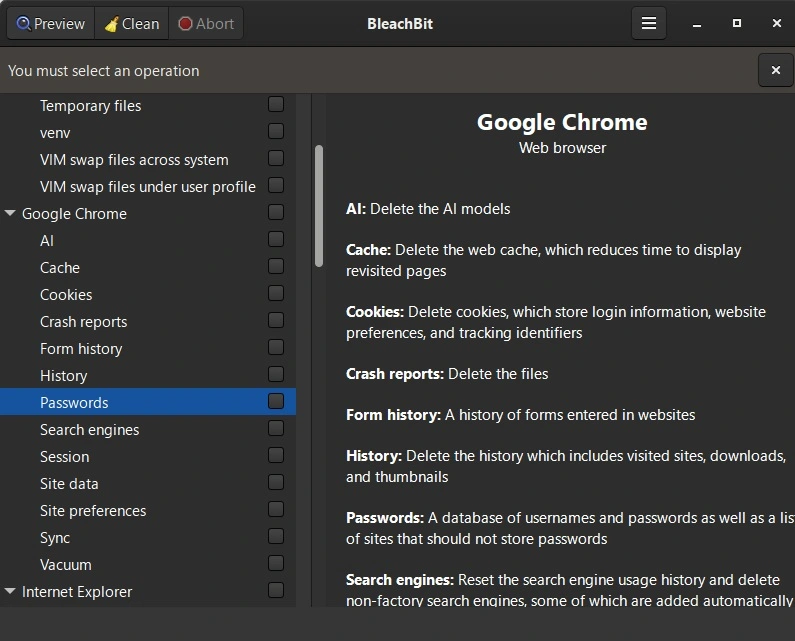Image resolution: width=795 pixels, height=641 pixels.
Task: Tick the Session checkbox
Action: (276, 455)
